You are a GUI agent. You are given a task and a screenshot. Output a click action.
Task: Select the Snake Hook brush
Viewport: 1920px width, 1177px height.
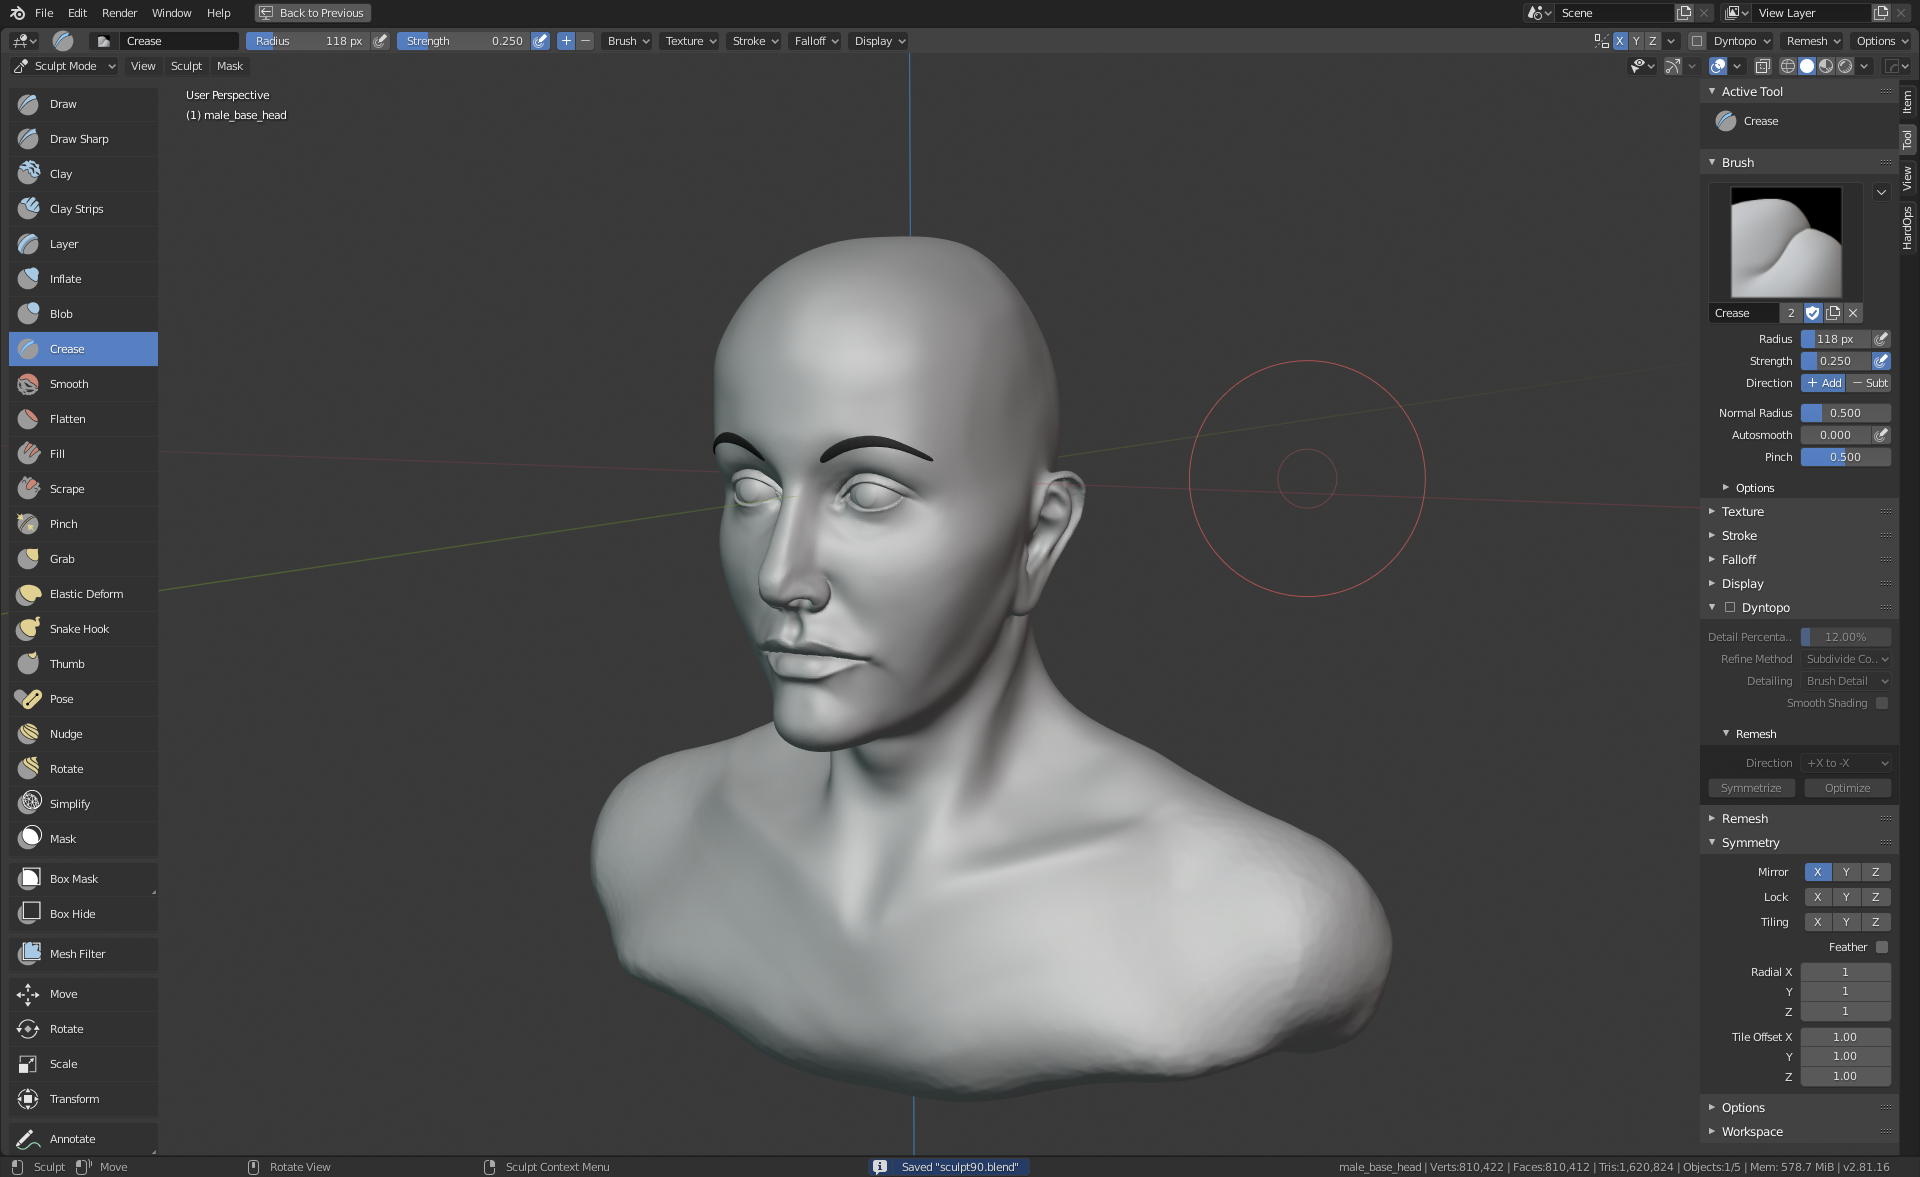[x=79, y=629]
